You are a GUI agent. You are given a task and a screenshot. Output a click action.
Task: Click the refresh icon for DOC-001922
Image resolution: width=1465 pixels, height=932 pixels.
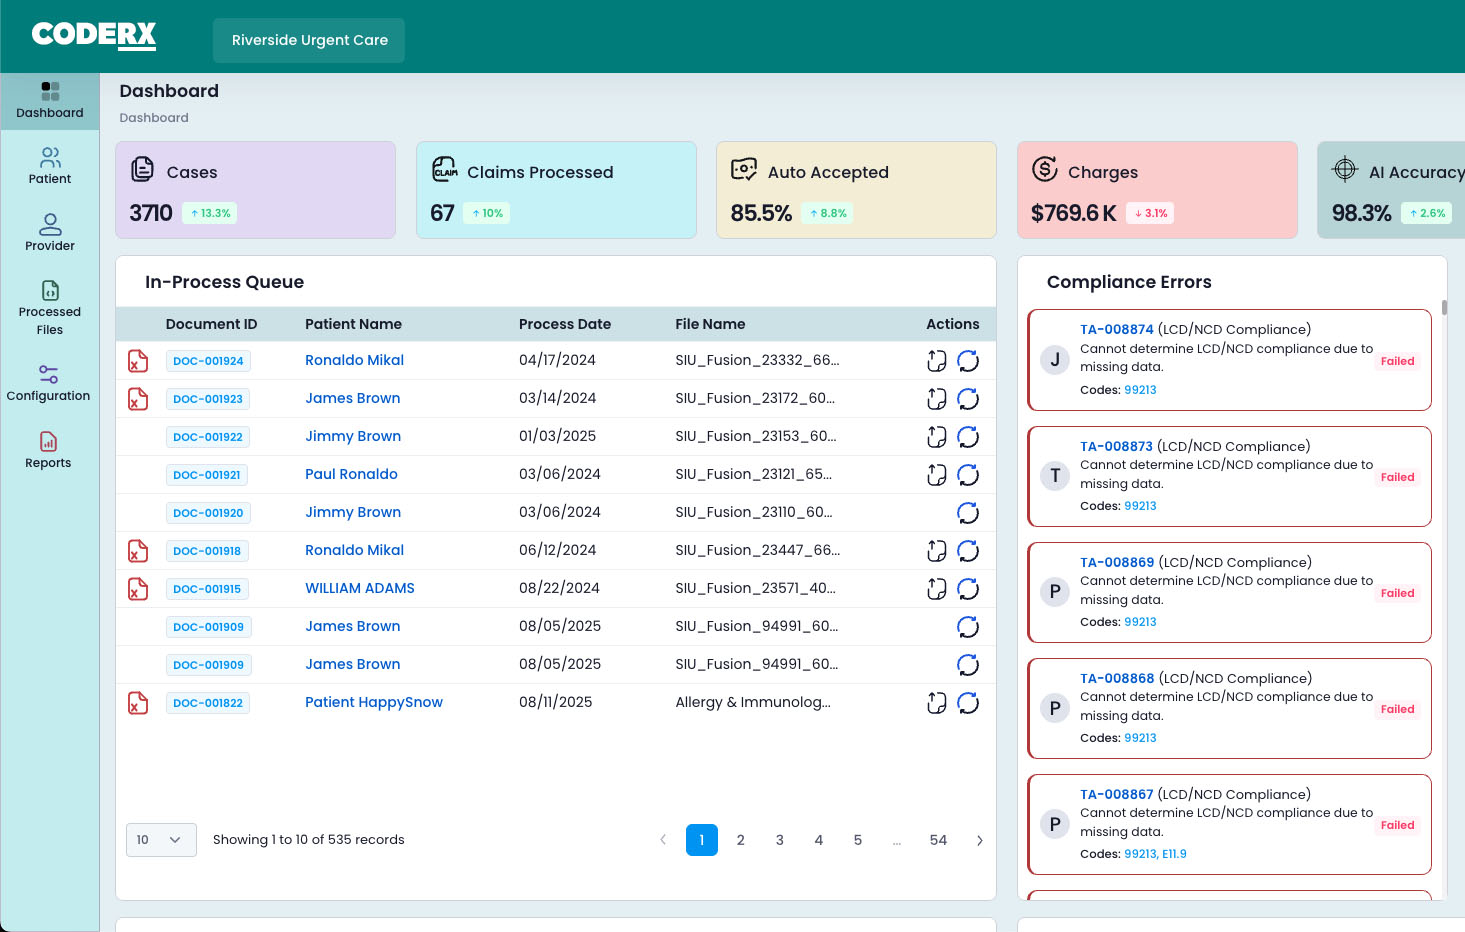pyautogui.click(x=968, y=437)
